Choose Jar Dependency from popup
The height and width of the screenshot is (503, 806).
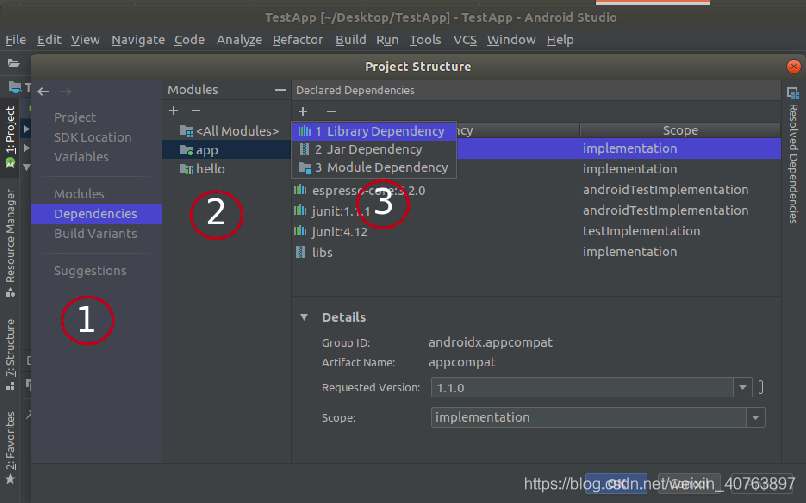coord(374,150)
